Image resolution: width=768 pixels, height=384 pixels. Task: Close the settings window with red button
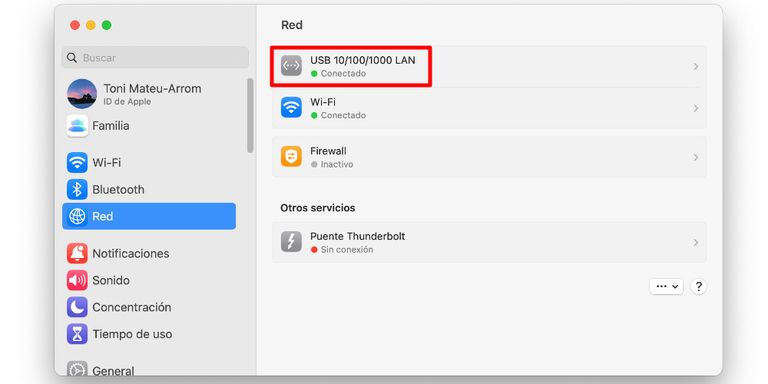click(x=75, y=25)
